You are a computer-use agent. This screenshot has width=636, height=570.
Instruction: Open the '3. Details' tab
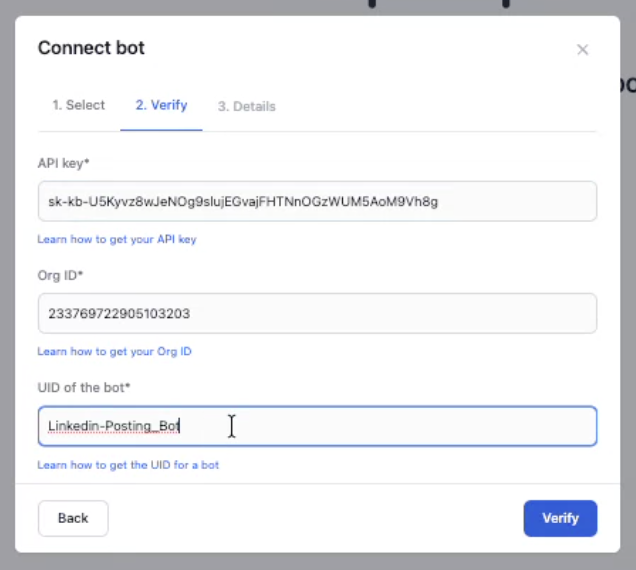tap(246, 106)
